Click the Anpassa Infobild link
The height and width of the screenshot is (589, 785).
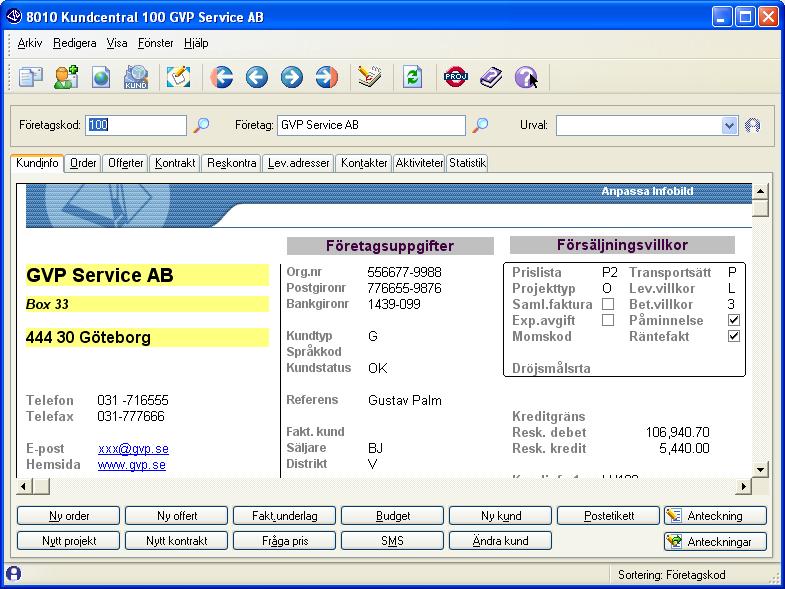point(647,191)
